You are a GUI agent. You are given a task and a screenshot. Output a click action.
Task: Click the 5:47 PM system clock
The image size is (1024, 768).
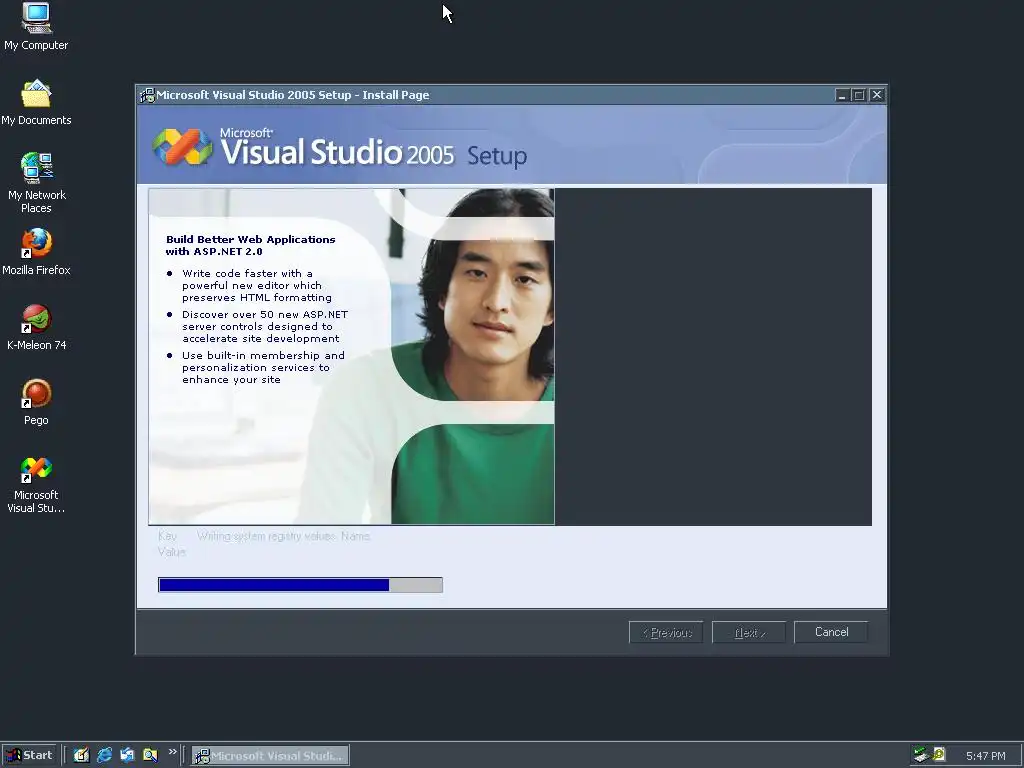click(x=985, y=756)
